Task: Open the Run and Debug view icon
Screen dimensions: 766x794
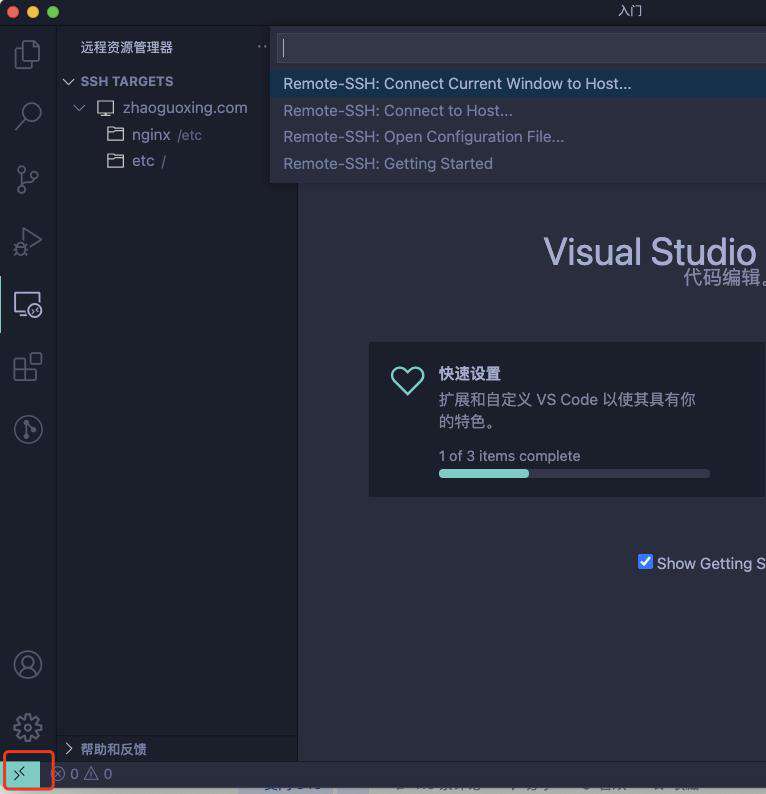Action: coord(27,242)
